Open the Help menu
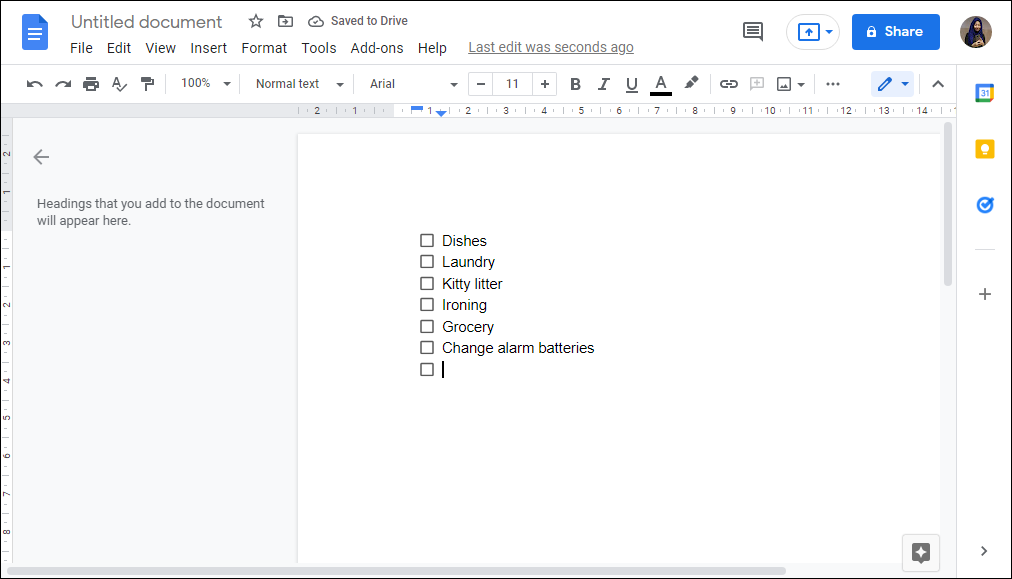This screenshot has width=1012, height=579. pos(432,48)
